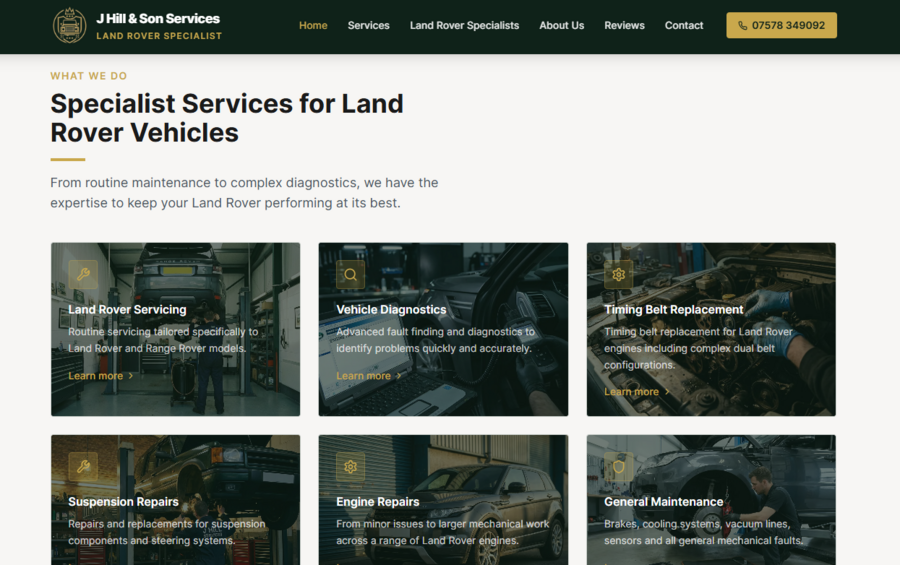The height and width of the screenshot is (565, 900).
Task: Open the About Us nav item
Action: (x=561, y=26)
